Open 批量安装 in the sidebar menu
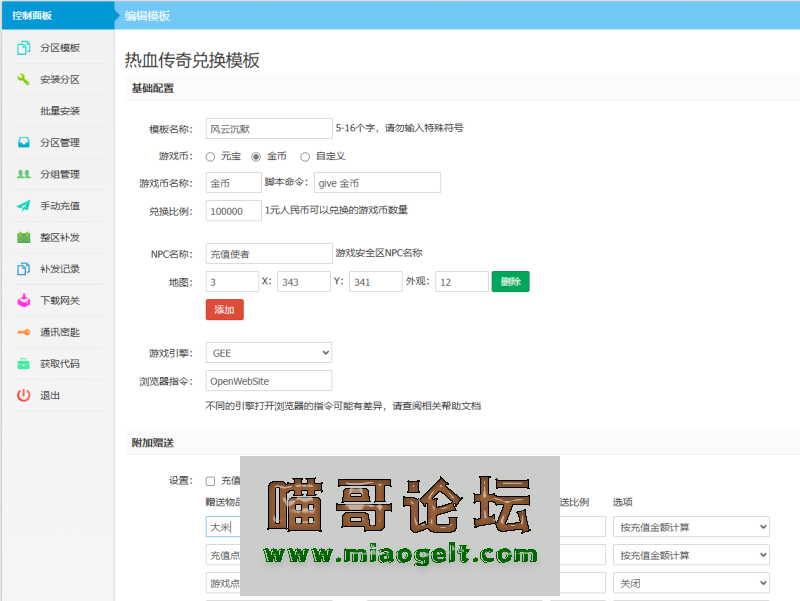 pyautogui.click(x=60, y=111)
